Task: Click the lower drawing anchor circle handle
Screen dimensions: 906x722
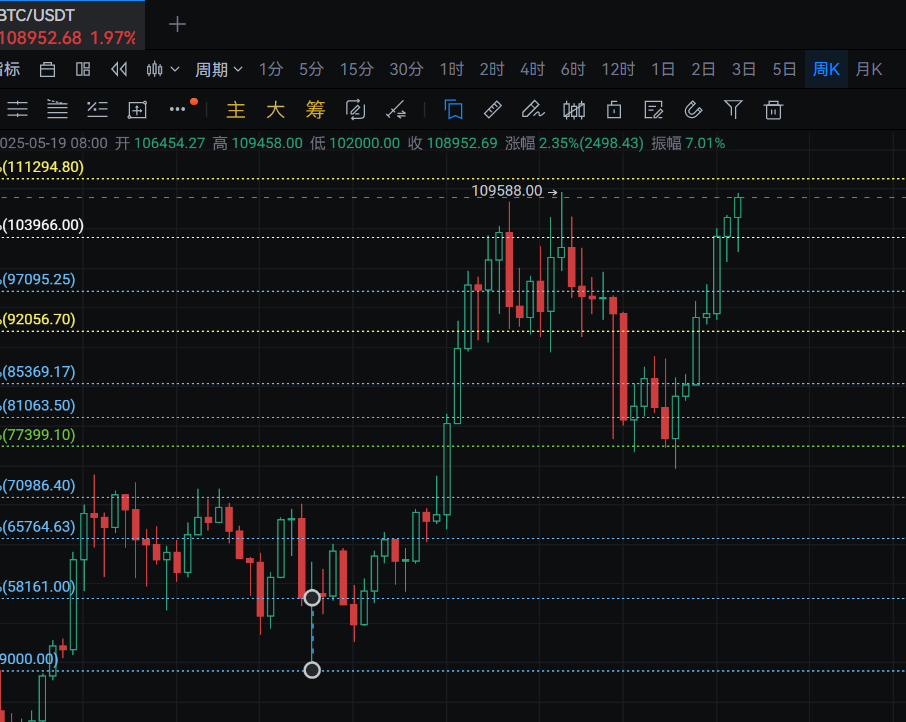Action: tap(312, 670)
